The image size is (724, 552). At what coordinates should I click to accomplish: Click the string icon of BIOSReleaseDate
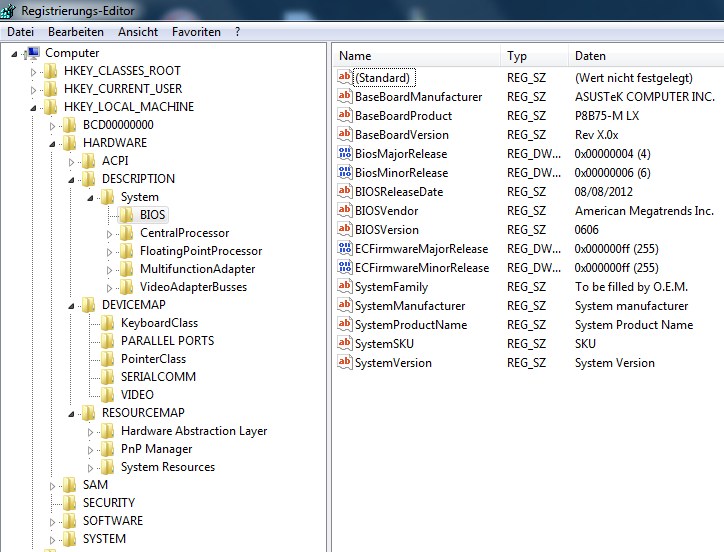(344, 190)
